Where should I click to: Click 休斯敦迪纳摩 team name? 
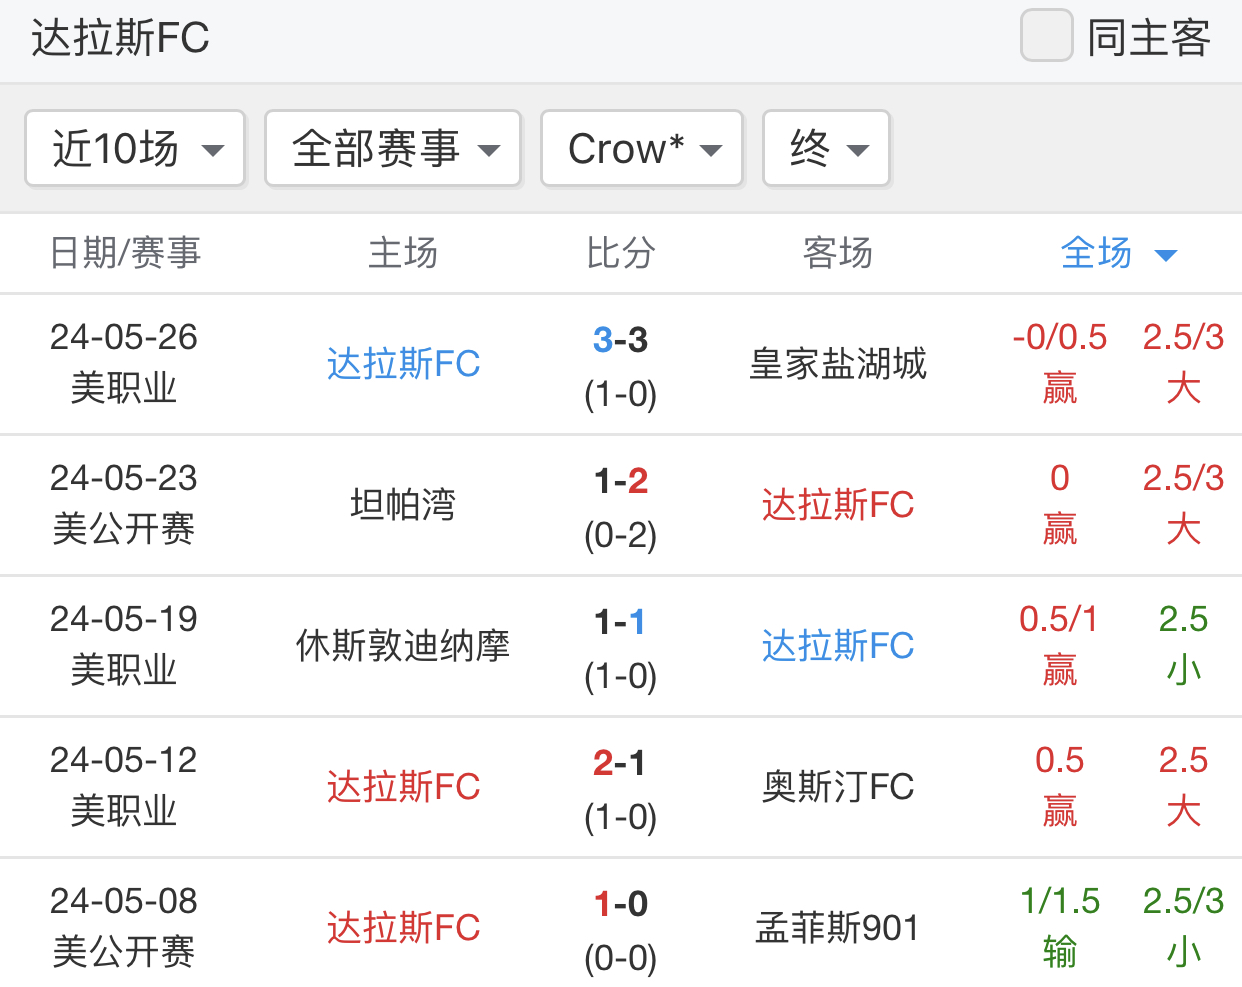403,646
